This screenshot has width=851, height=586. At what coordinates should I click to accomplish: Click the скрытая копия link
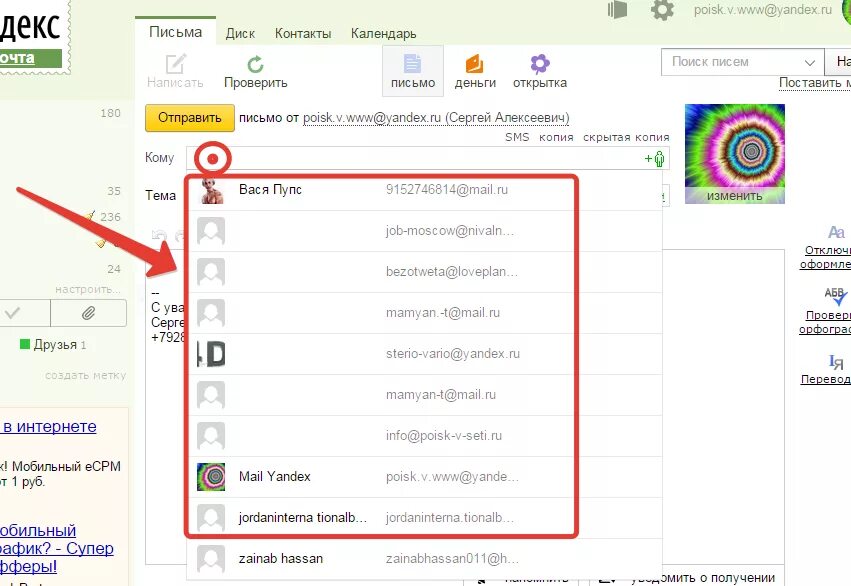click(626, 137)
